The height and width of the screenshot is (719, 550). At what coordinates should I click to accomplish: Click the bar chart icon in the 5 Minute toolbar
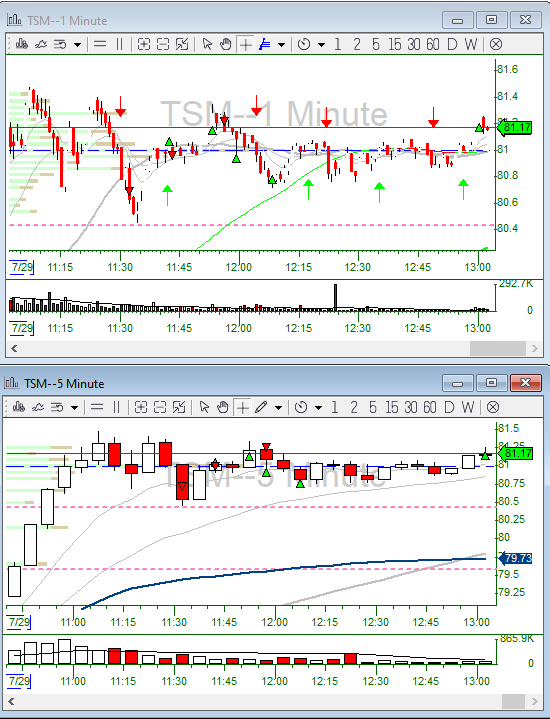[18, 407]
